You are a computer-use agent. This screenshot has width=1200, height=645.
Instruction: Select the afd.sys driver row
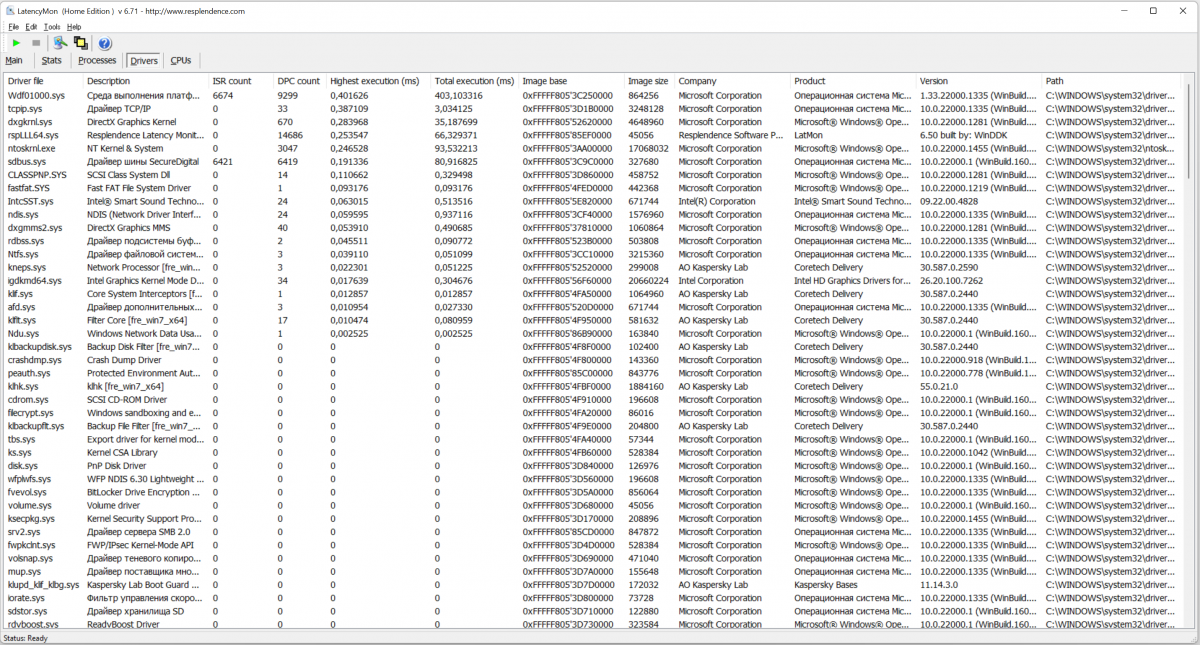[x=593, y=307]
